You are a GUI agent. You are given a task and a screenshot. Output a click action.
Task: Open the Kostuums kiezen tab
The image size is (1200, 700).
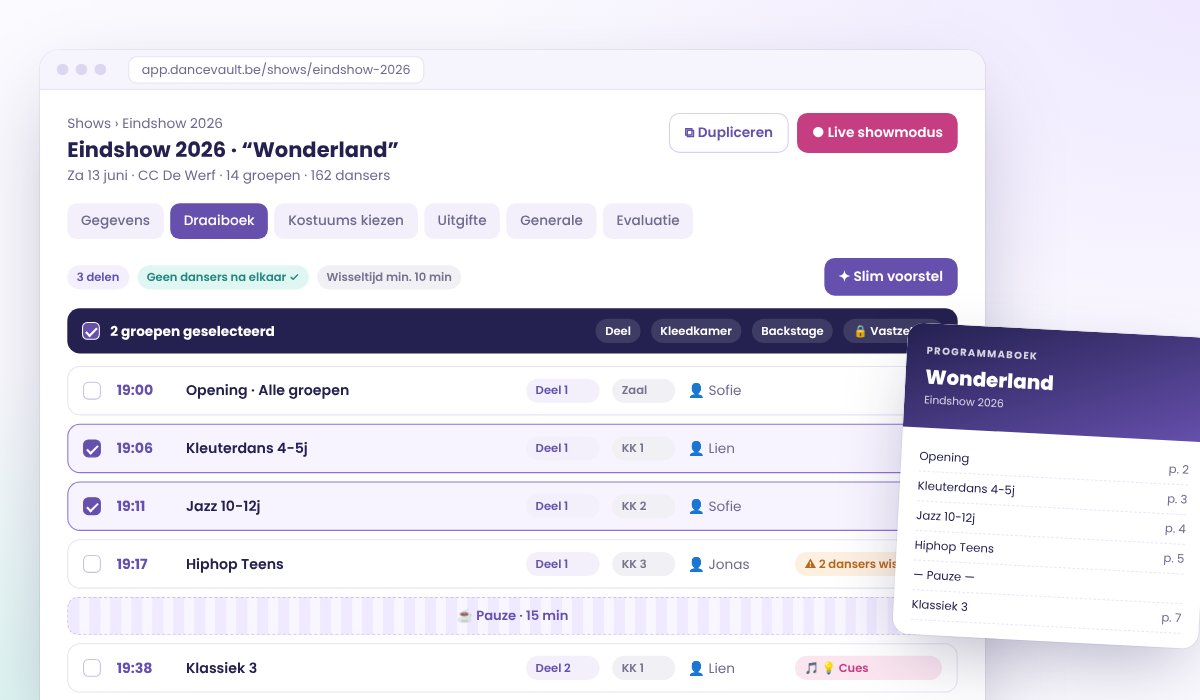(x=346, y=221)
